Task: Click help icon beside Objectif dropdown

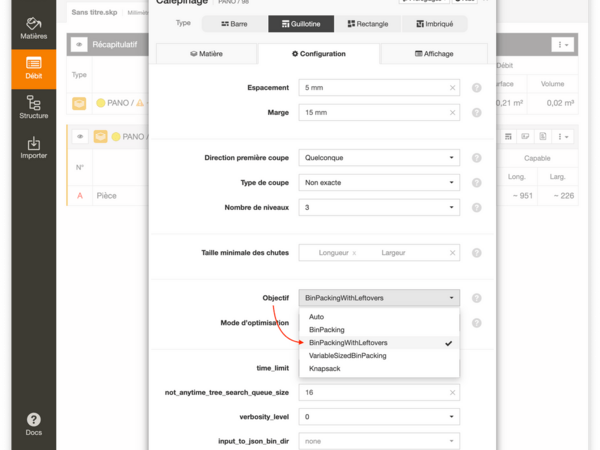Action: tap(477, 298)
